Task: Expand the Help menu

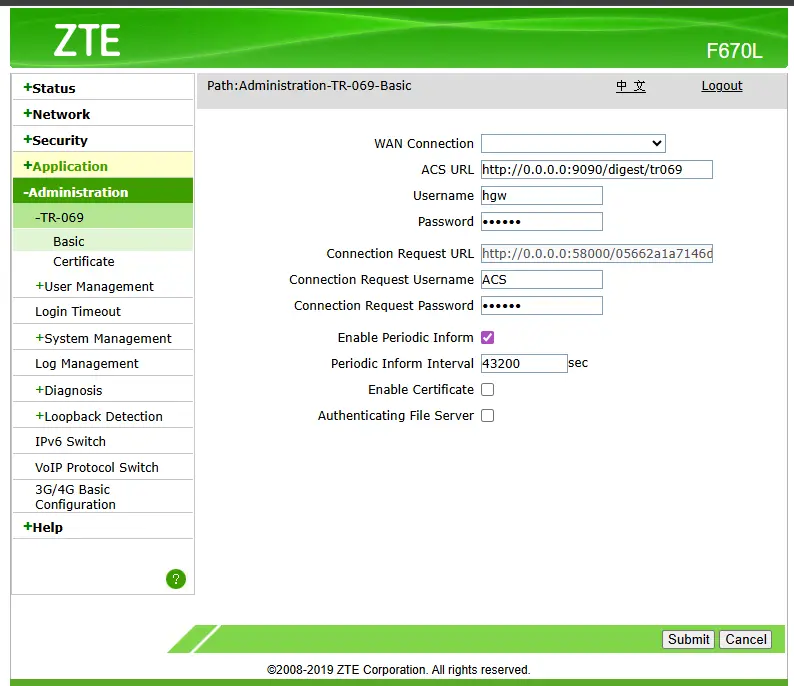Action: coord(43,527)
